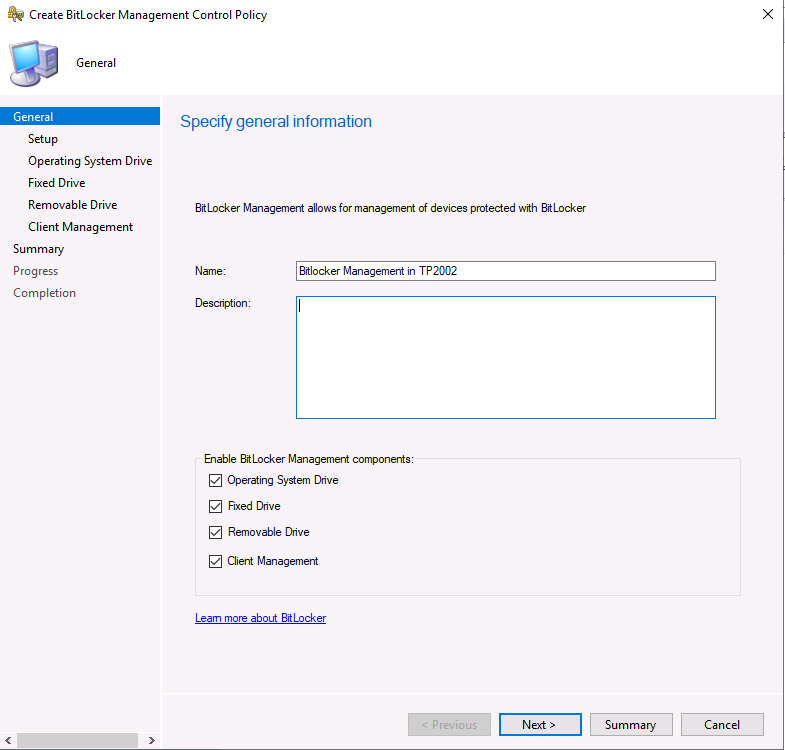The height and width of the screenshot is (750, 785).
Task: Close the Create BitLocker Management Control Policy window
Action: [x=767, y=14]
